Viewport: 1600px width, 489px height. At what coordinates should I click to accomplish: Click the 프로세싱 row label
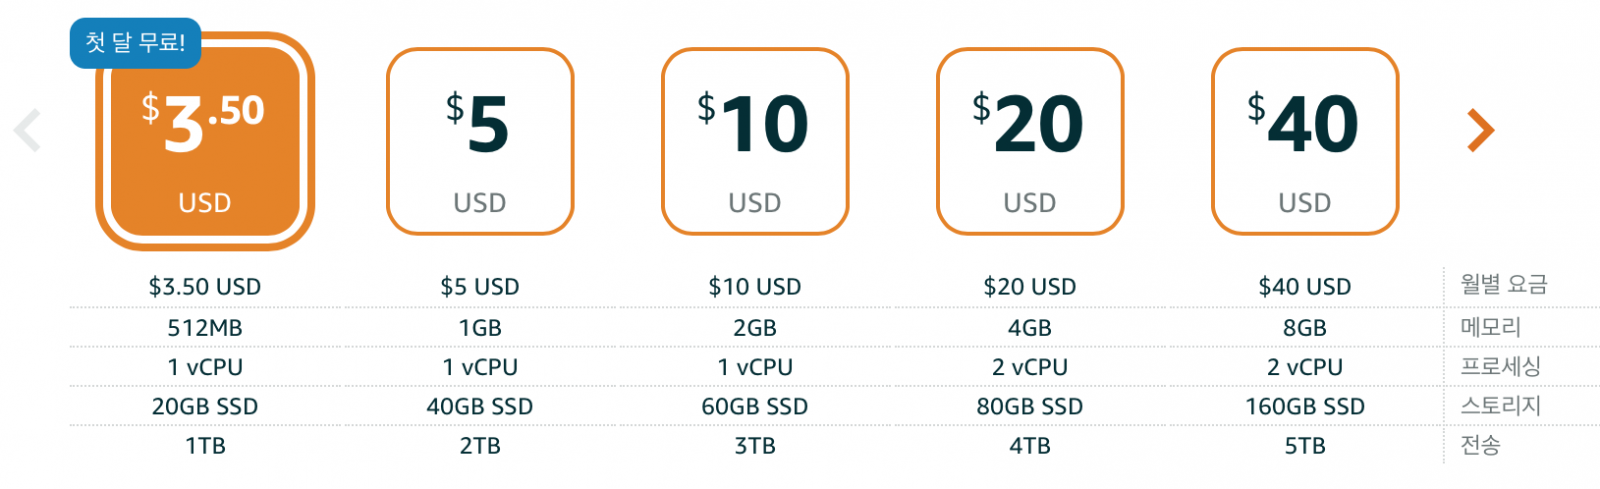point(1500,366)
